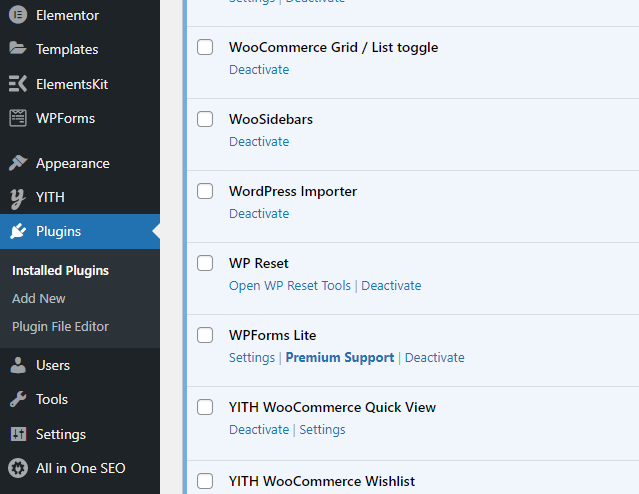Click the Elementor icon in sidebar
The height and width of the screenshot is (494, 639).
pyautogui.click(x=18, y=15)
